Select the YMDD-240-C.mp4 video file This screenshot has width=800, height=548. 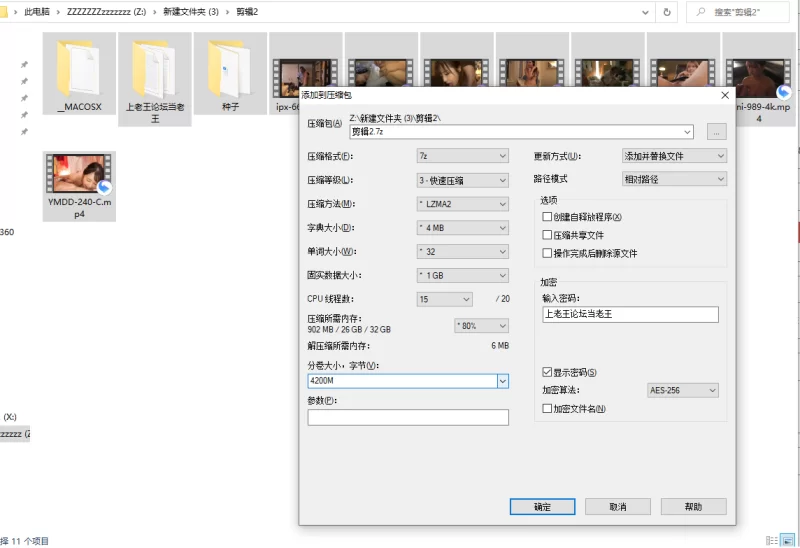click(x=79, y=186)
